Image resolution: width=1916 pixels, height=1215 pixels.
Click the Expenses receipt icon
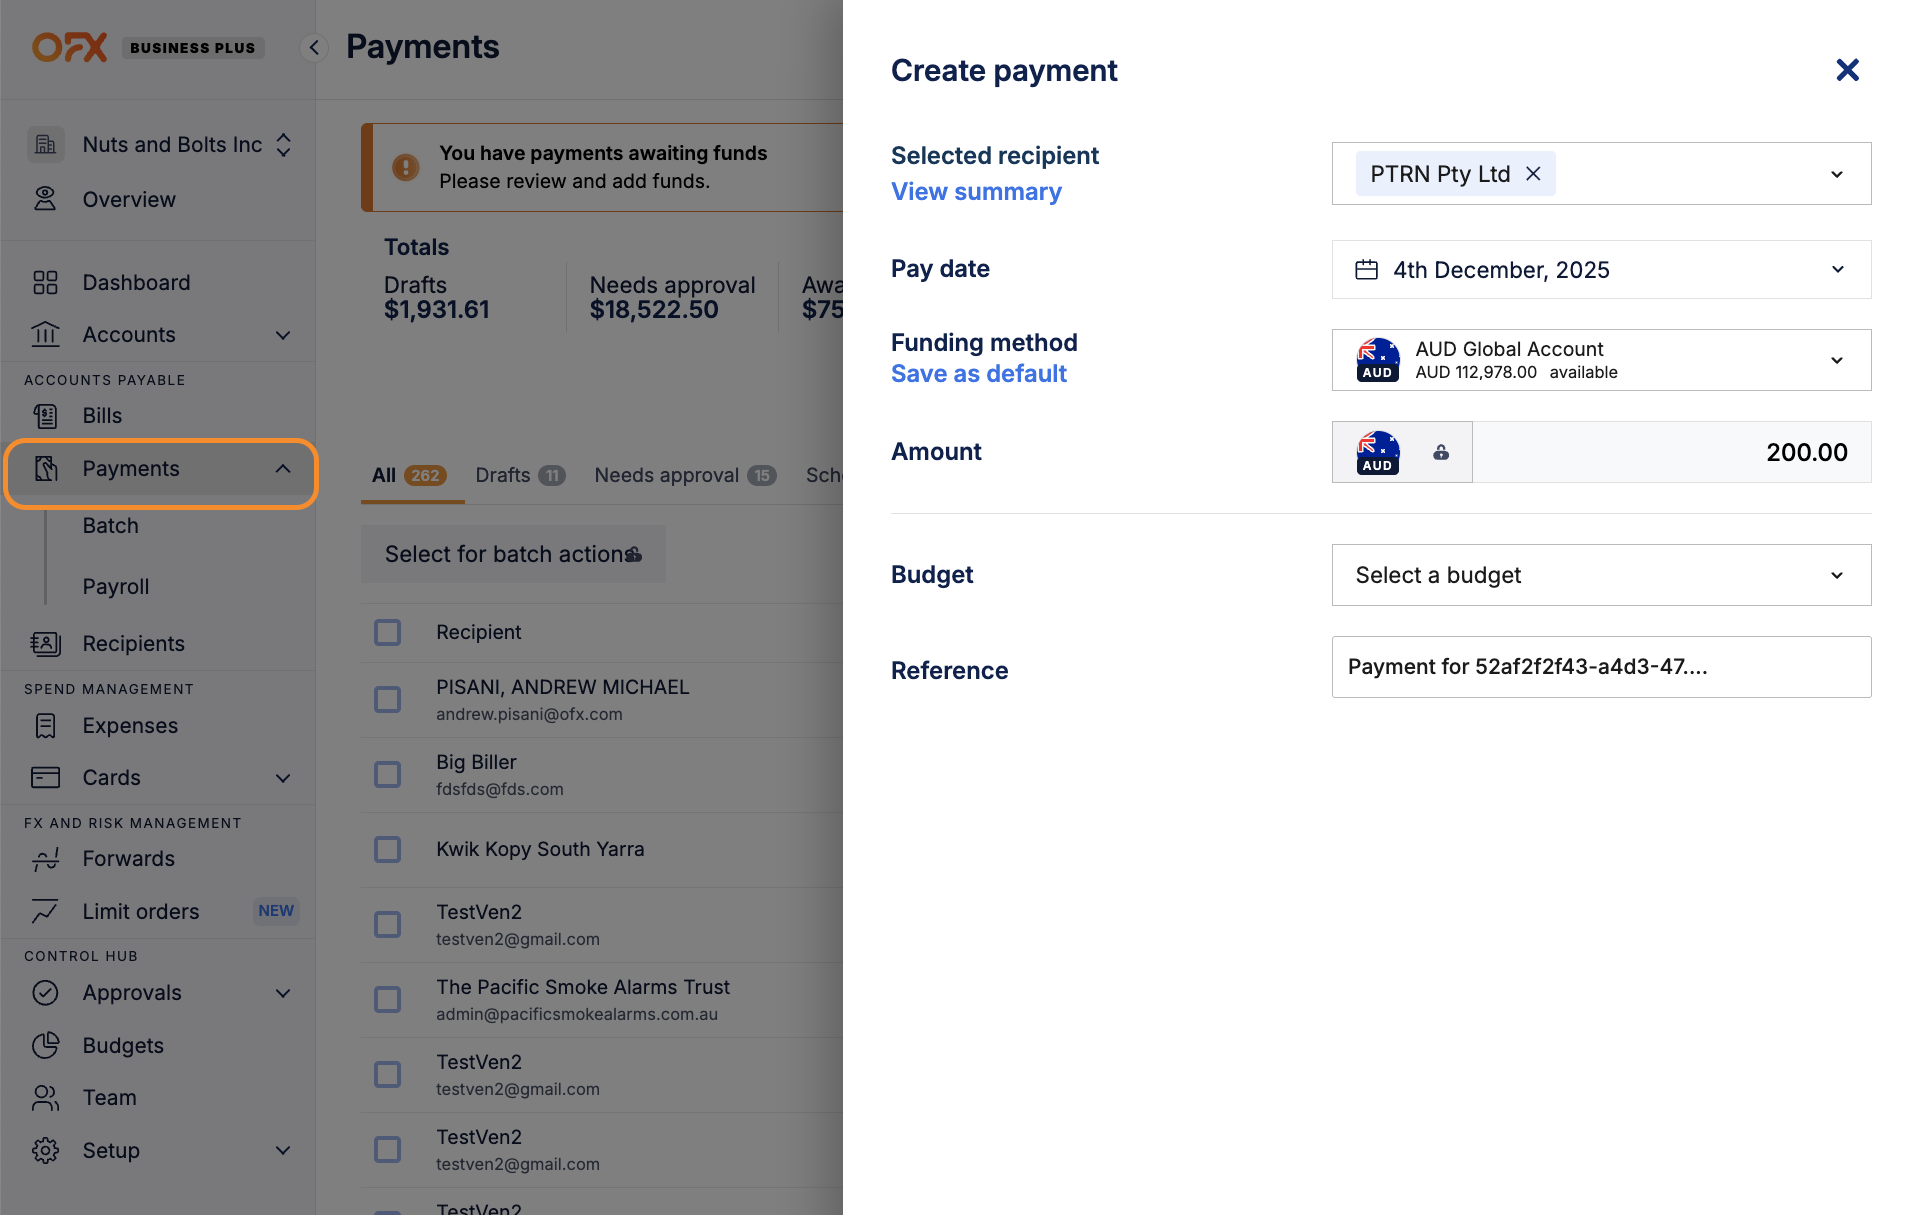pyautogui.click(x=45, y=726)
